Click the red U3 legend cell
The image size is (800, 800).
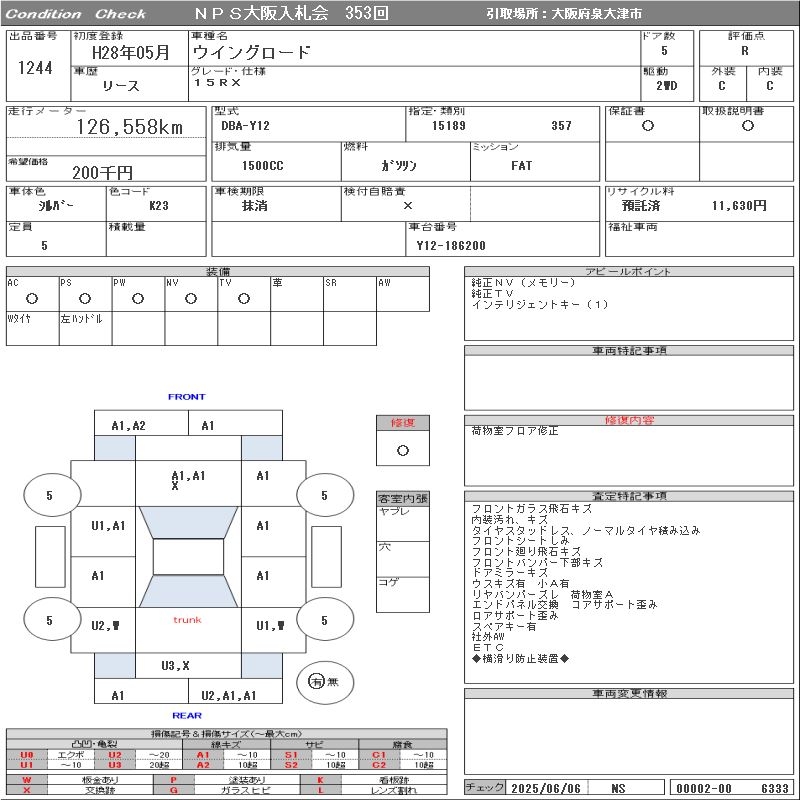click(x=115, y=765)
